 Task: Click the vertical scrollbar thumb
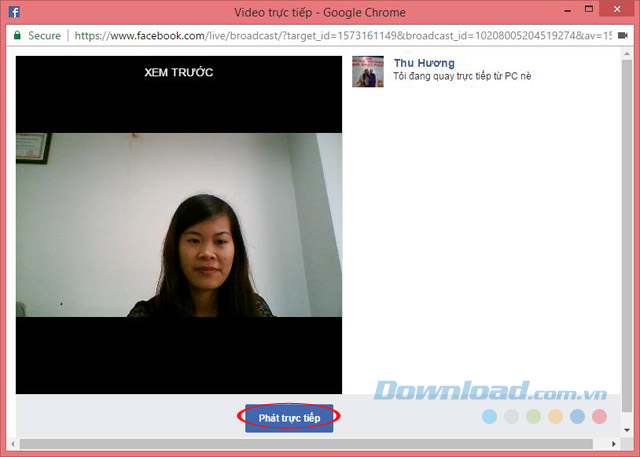627,236
